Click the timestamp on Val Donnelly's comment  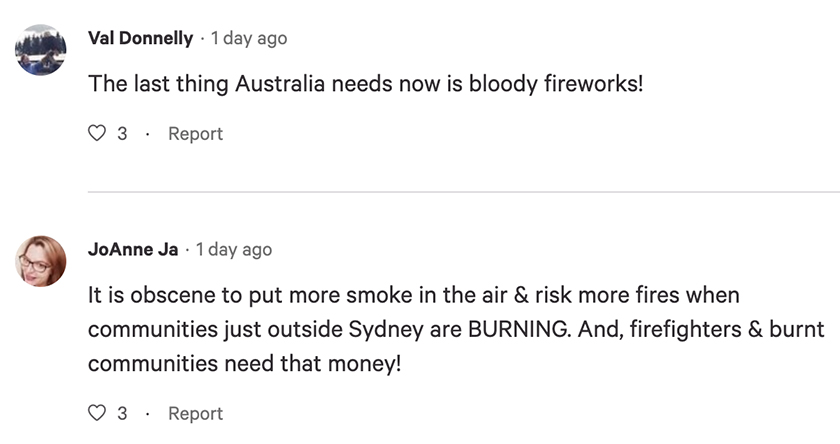pyautogui.click(x=249, y=38)
